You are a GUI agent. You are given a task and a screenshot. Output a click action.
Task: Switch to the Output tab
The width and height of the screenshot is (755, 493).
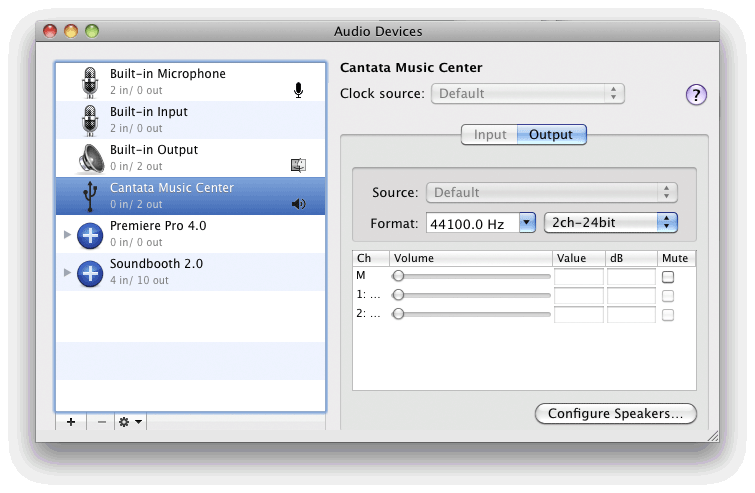[551, 135]
